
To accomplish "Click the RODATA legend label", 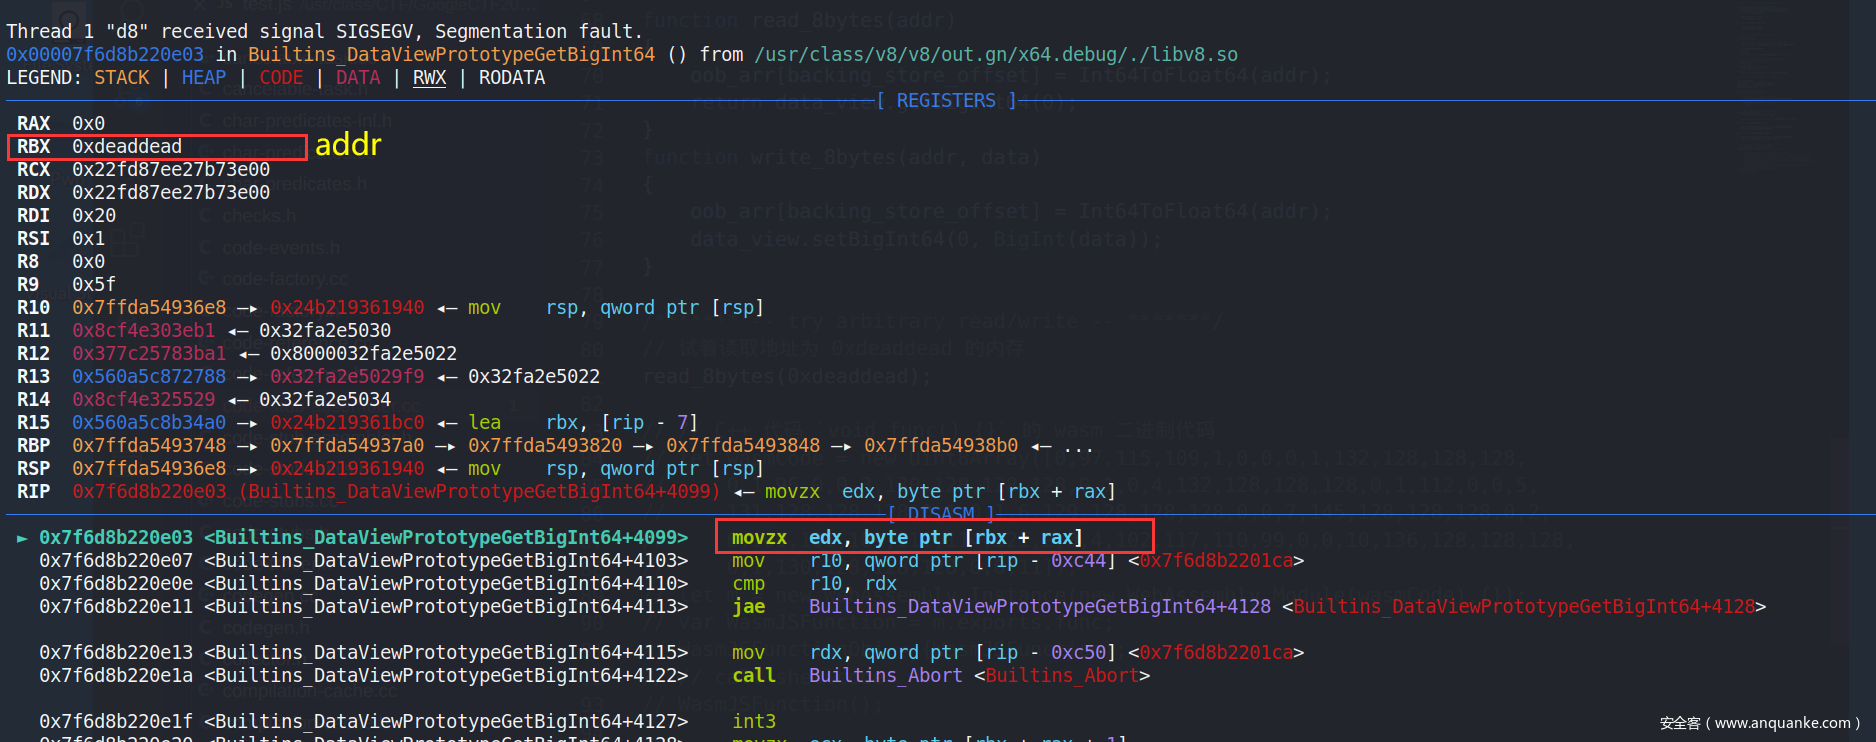I will (x=512, y=78).
